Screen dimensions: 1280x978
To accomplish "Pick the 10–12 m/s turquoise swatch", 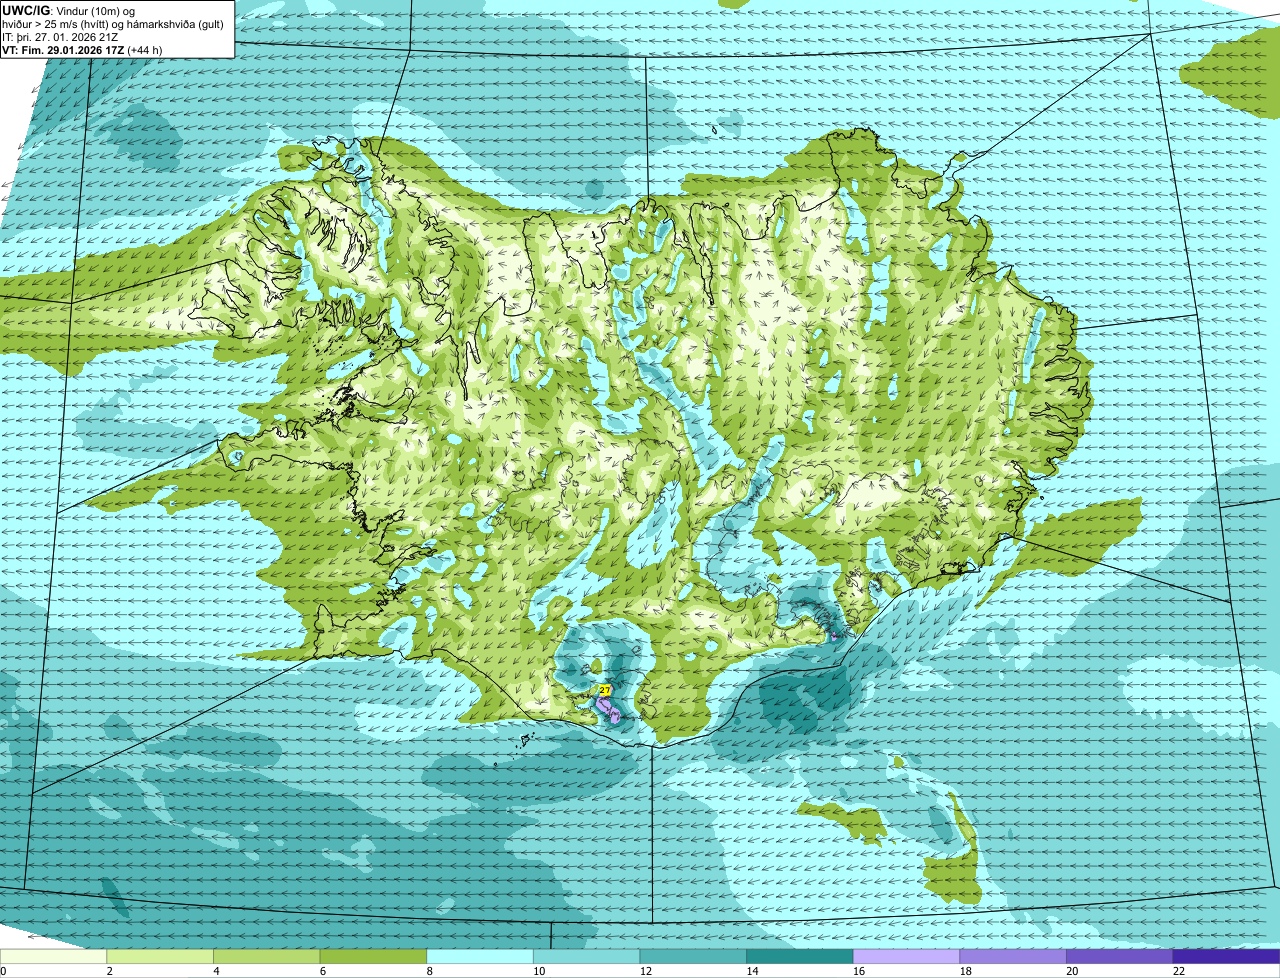I will pos(586,956).
